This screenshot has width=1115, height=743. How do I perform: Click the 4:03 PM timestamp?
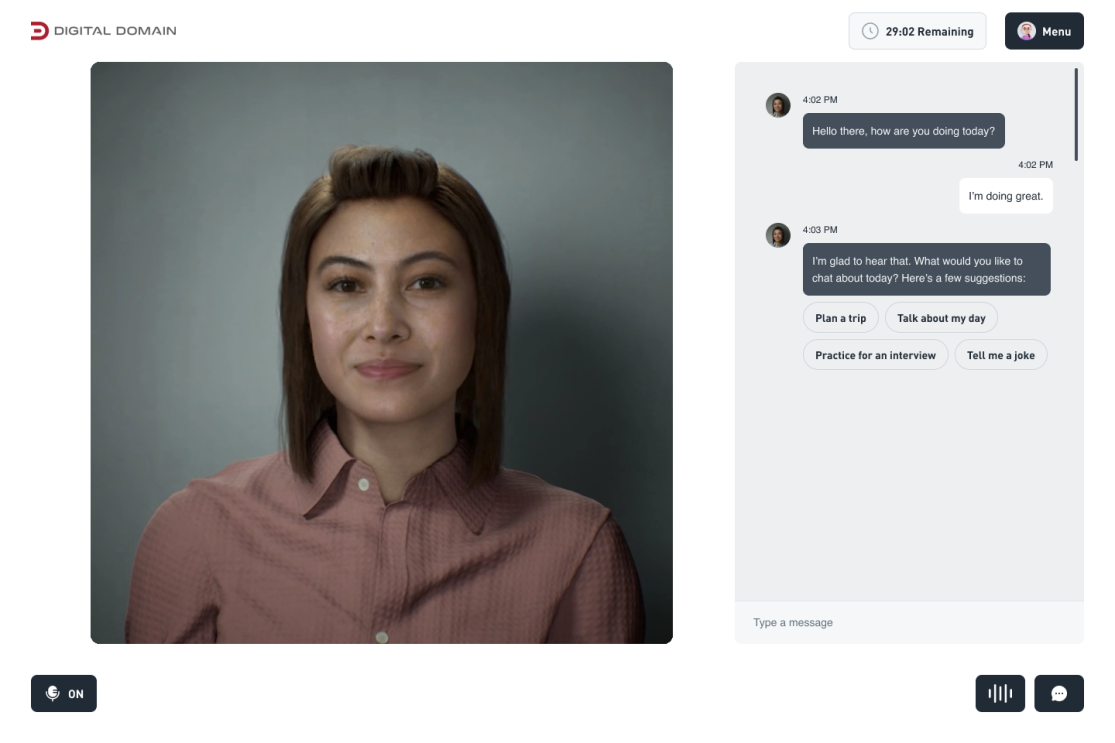pyautogui.click(x=820, y=230)
